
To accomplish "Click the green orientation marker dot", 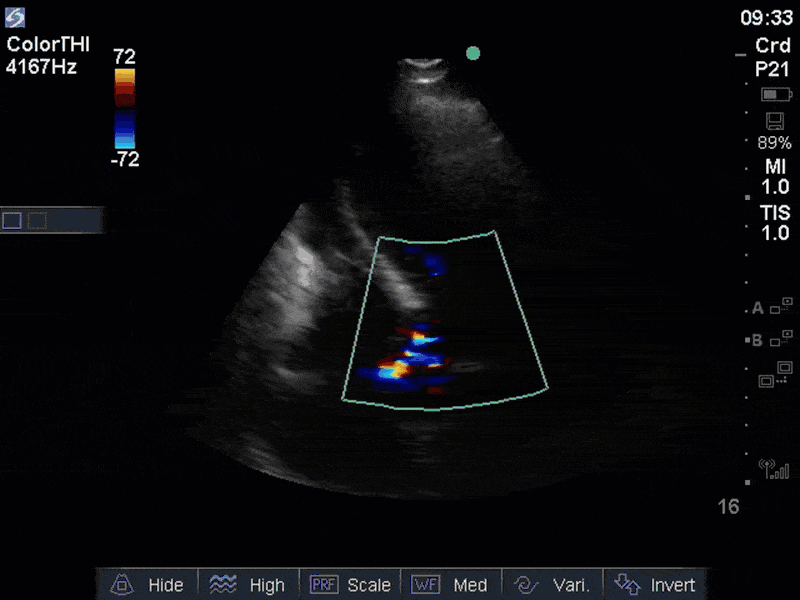I will tap(473, 53).
